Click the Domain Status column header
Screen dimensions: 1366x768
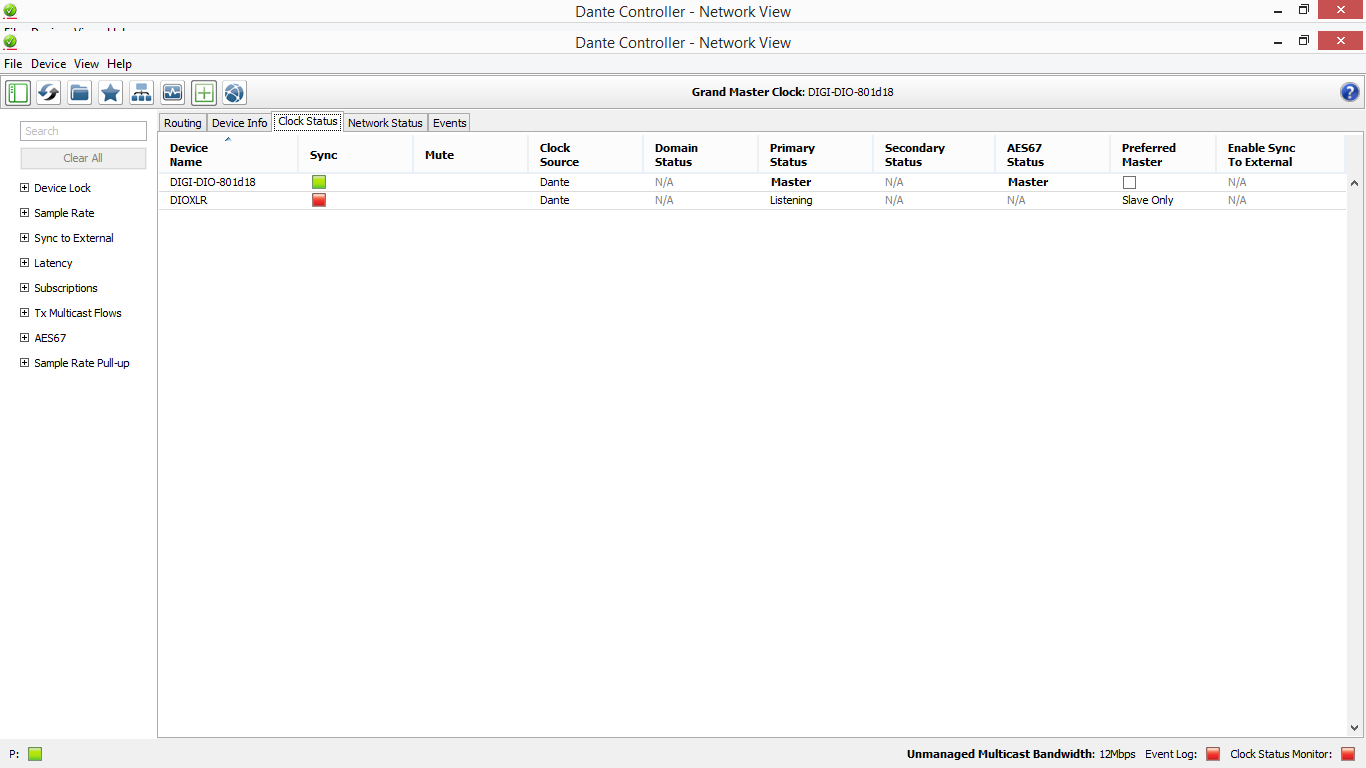pyautogui.click(x=700, y=155)
